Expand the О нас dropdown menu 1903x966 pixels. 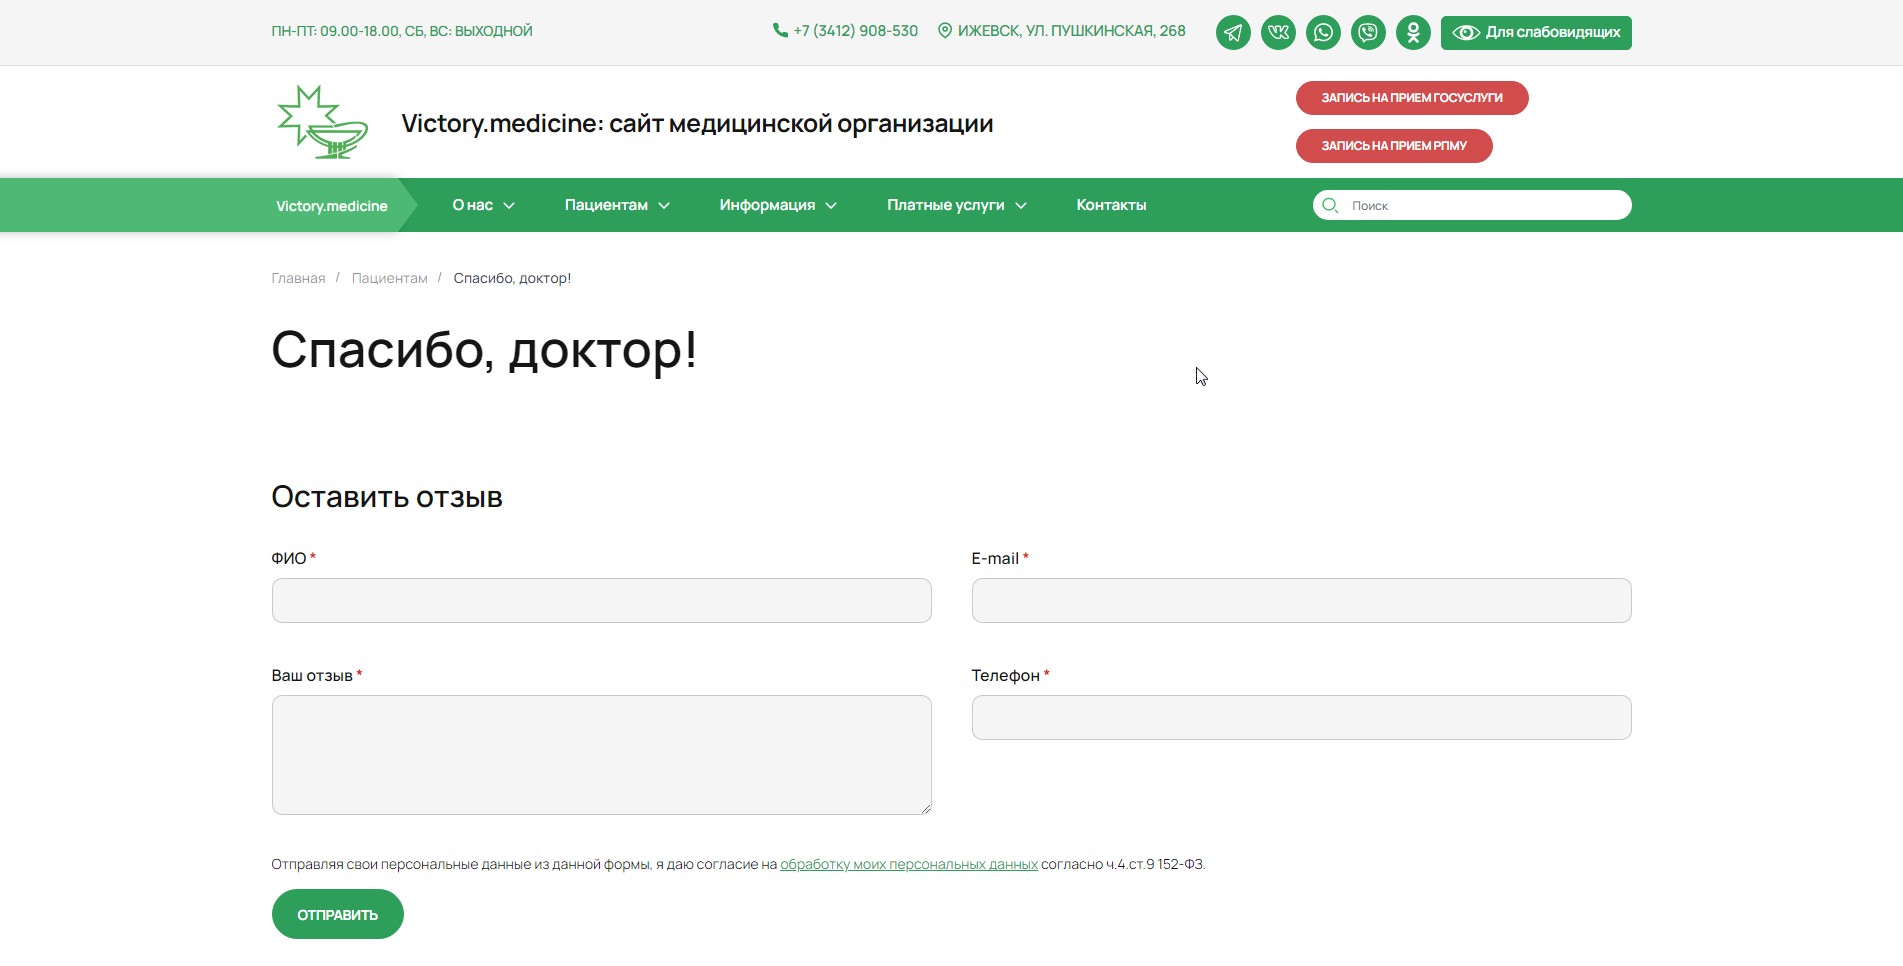tap(483, 205)
